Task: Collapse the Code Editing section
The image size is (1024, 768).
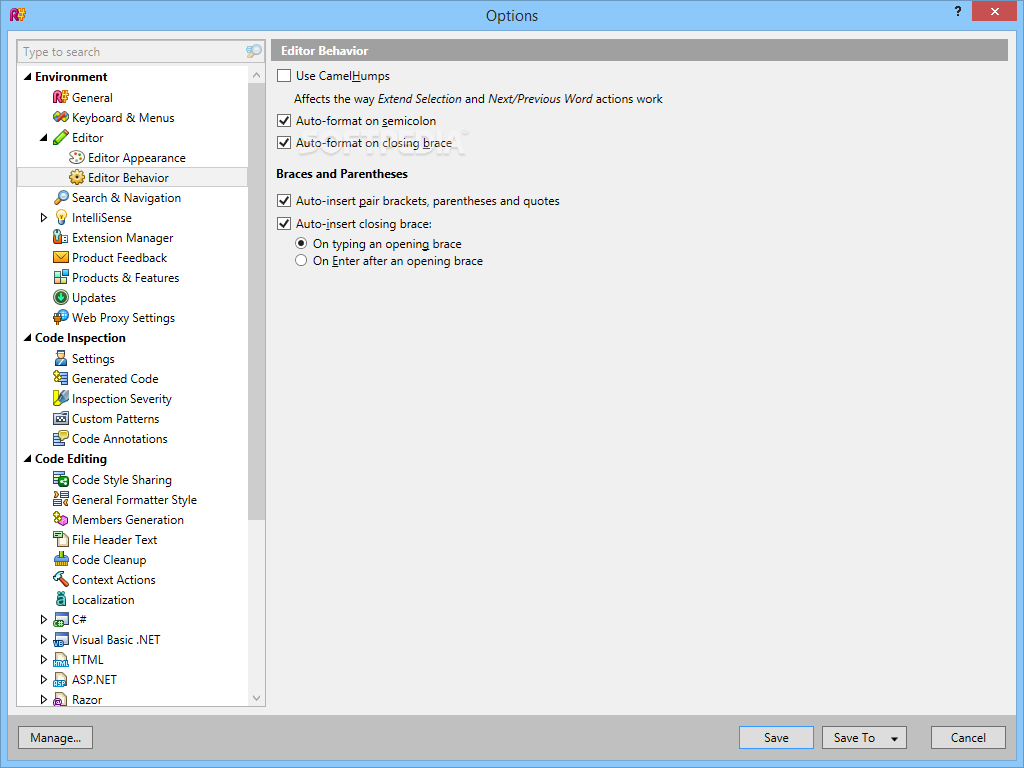Action: point(27,458)
